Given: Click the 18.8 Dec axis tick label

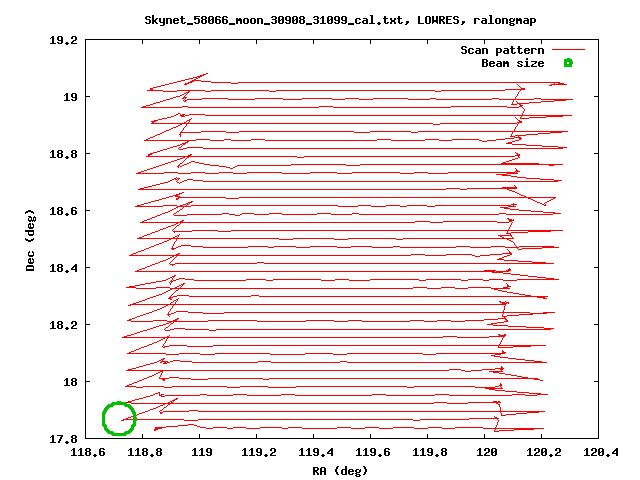Looking at the screenshot, I should coord(63,154).
